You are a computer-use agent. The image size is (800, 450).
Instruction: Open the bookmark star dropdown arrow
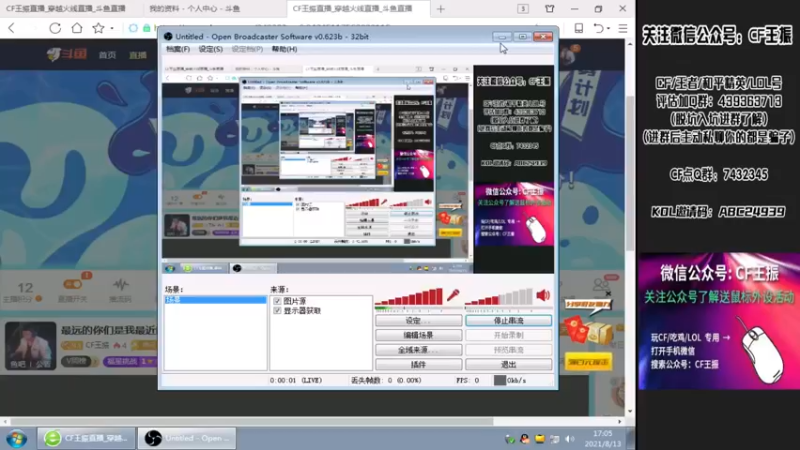(112, 29)
